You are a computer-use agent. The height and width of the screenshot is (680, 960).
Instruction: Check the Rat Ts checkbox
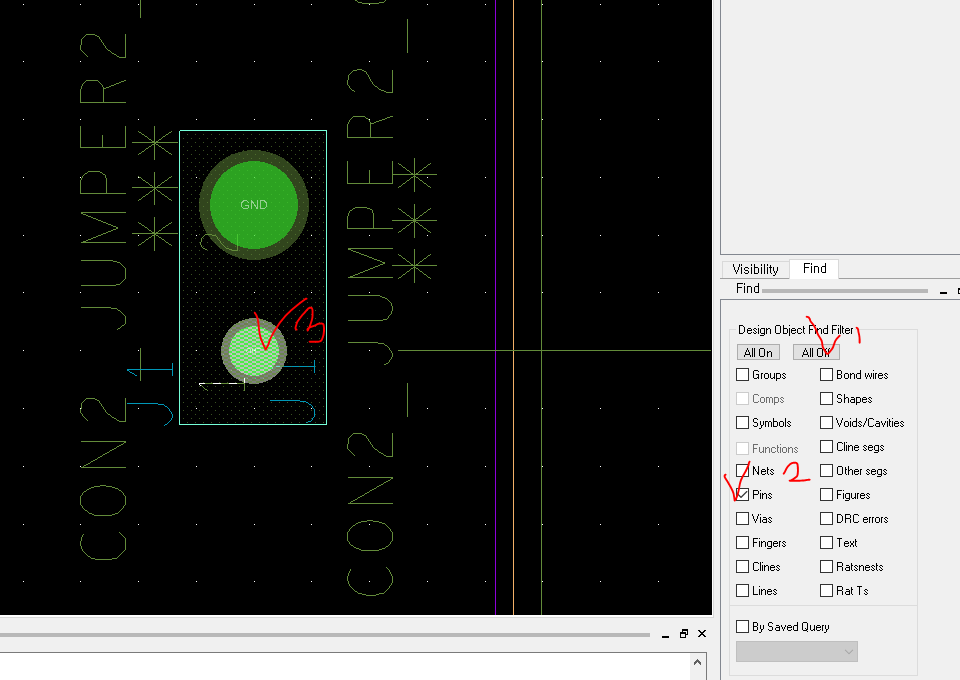tap(827, 591)
